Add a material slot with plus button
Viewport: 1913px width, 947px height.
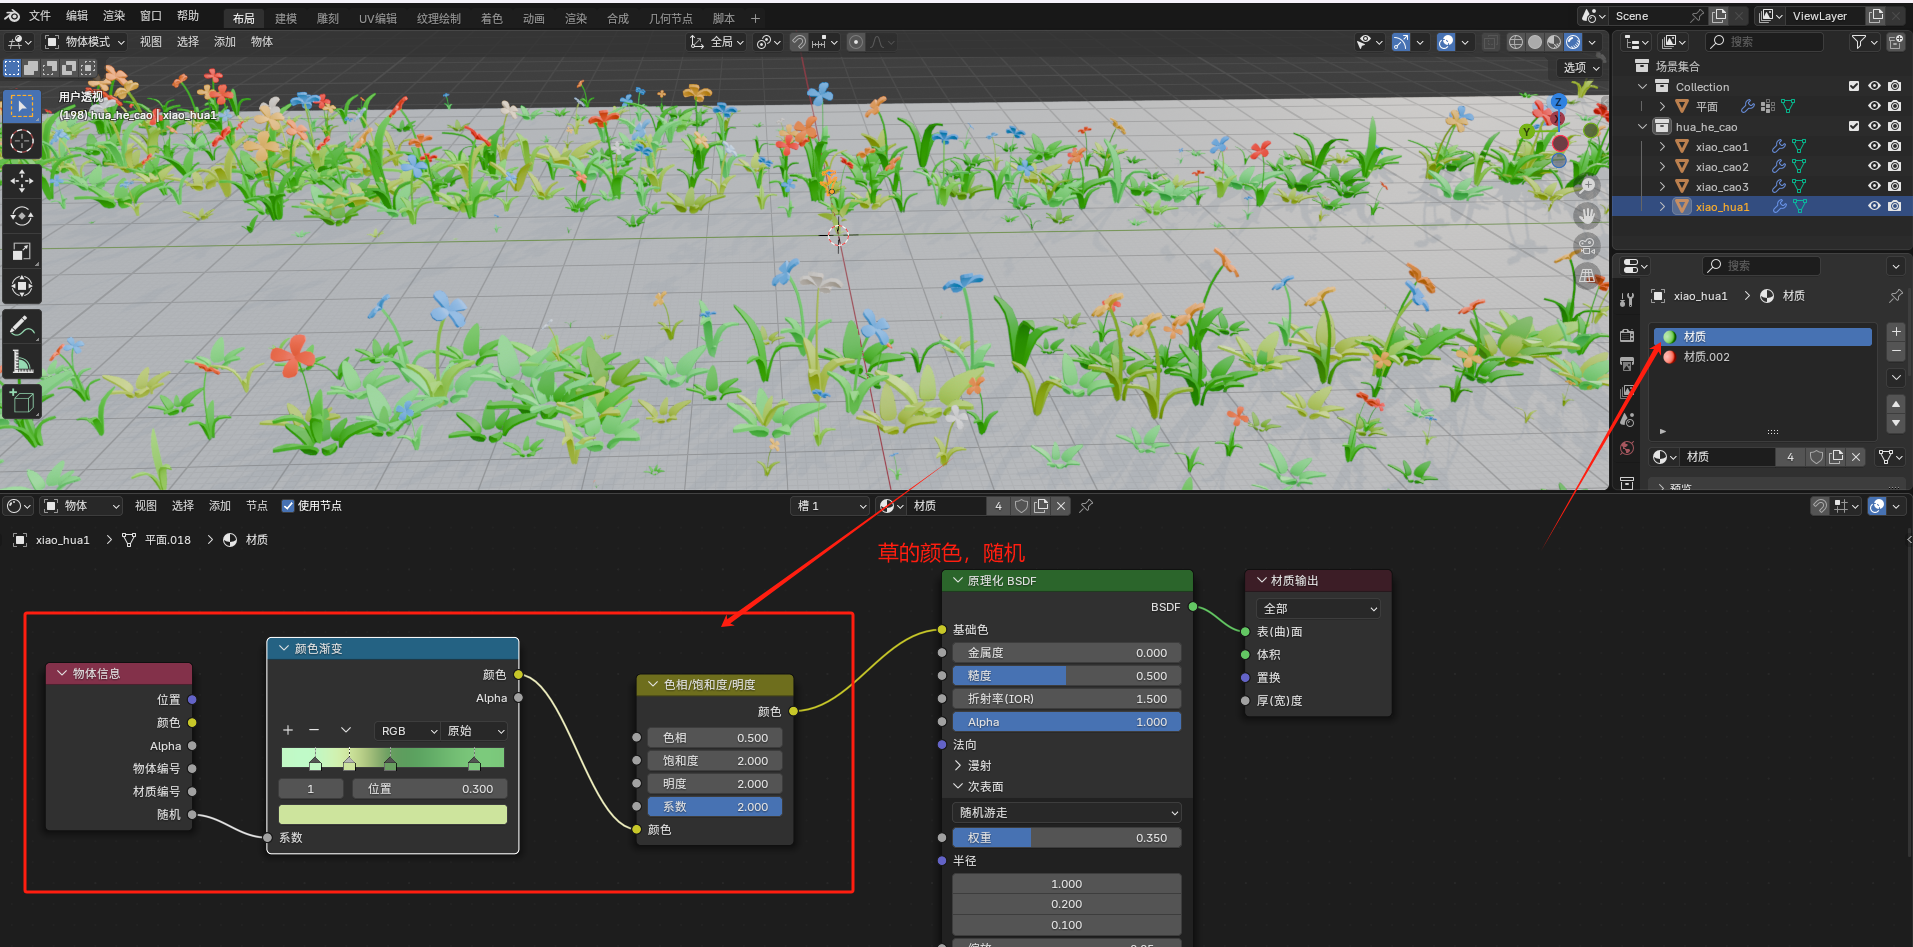click(1896, 331)
